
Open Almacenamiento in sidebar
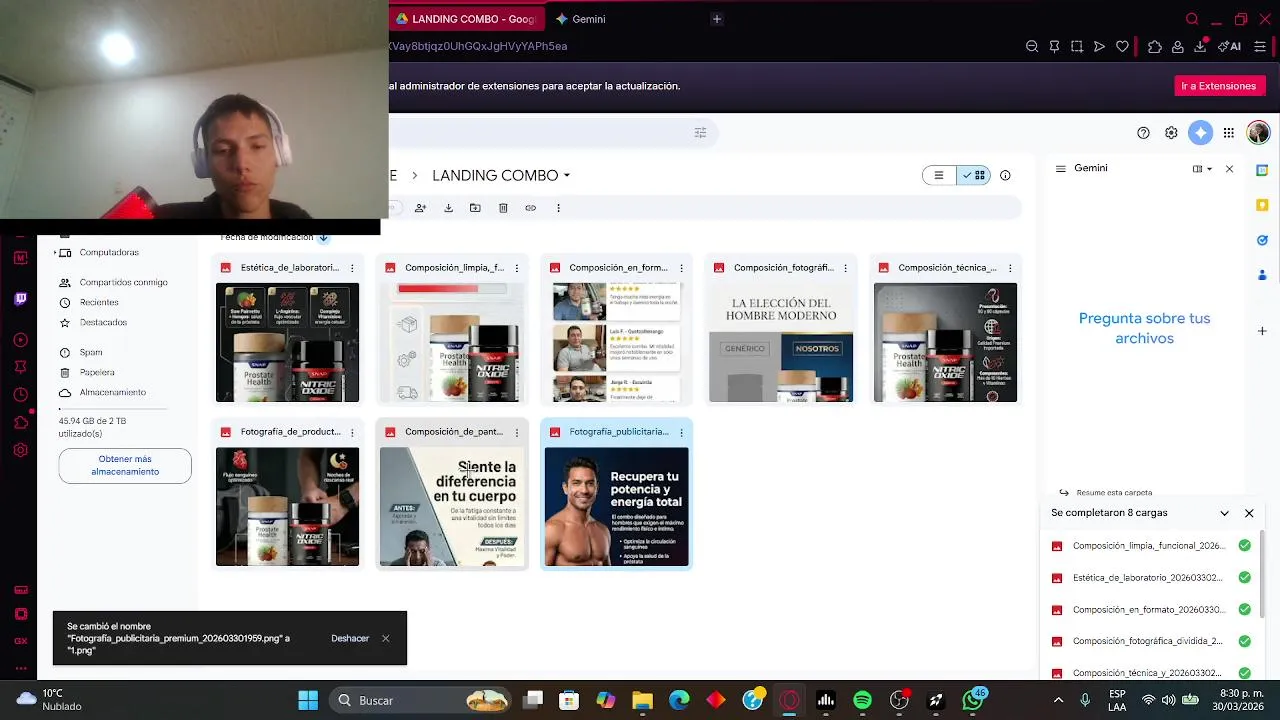[x=102, y=393]
